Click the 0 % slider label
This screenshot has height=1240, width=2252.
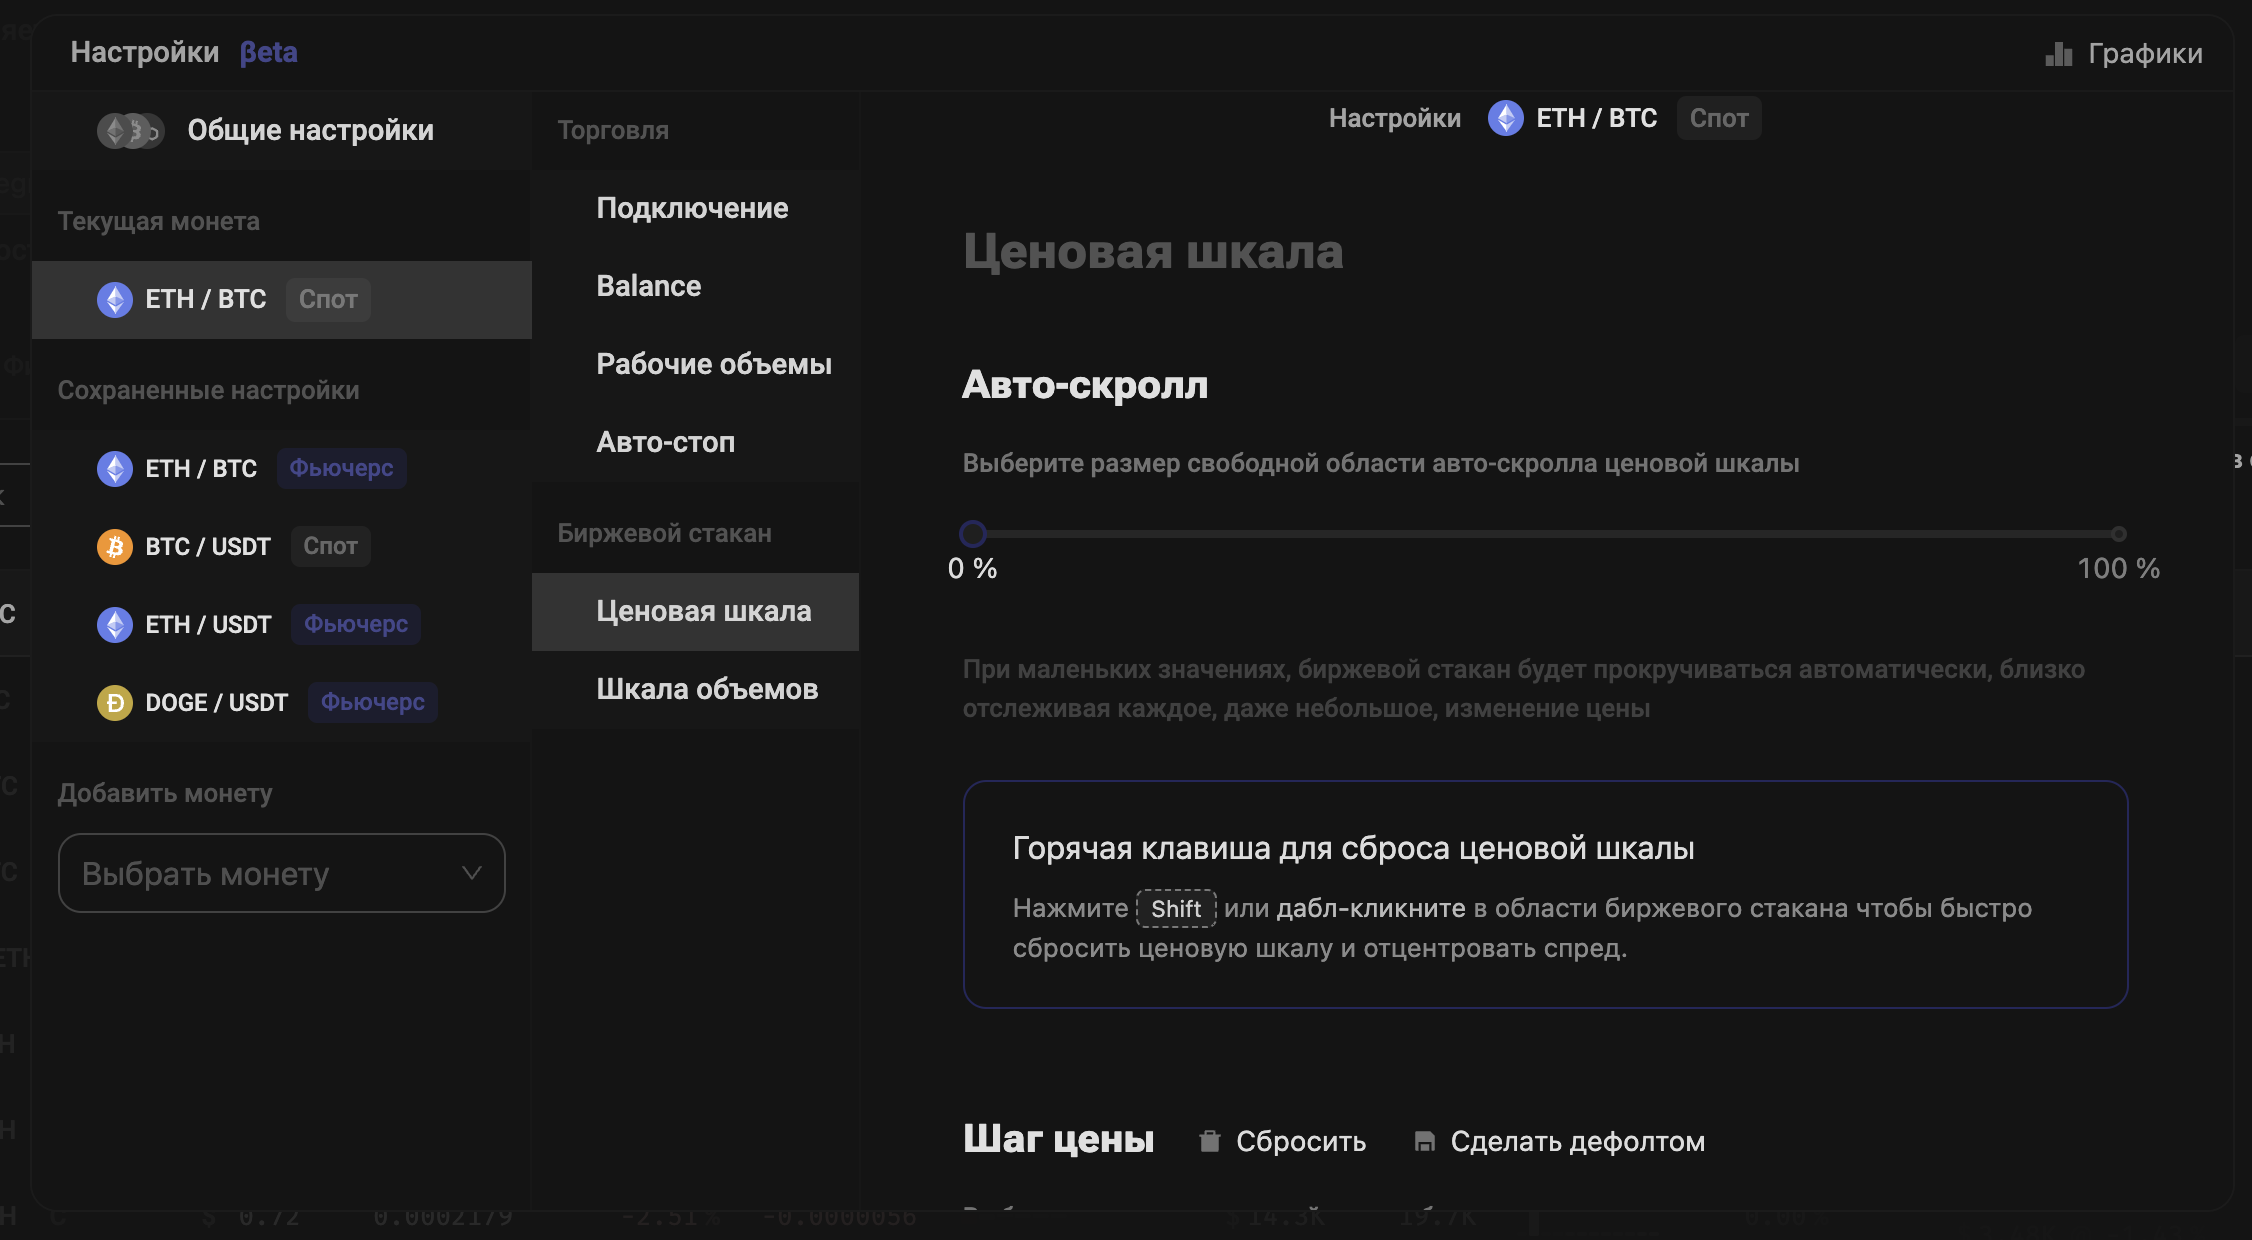(973, 569)
